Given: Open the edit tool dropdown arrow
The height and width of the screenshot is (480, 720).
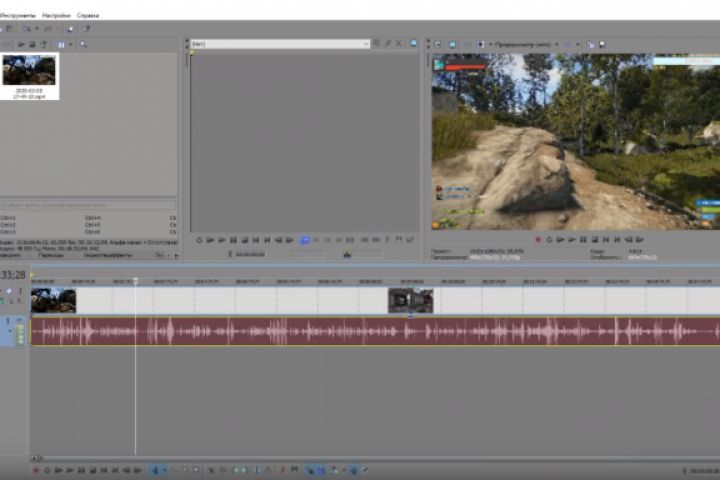Looking at the screenshot, I should click(x=164, y=470).
